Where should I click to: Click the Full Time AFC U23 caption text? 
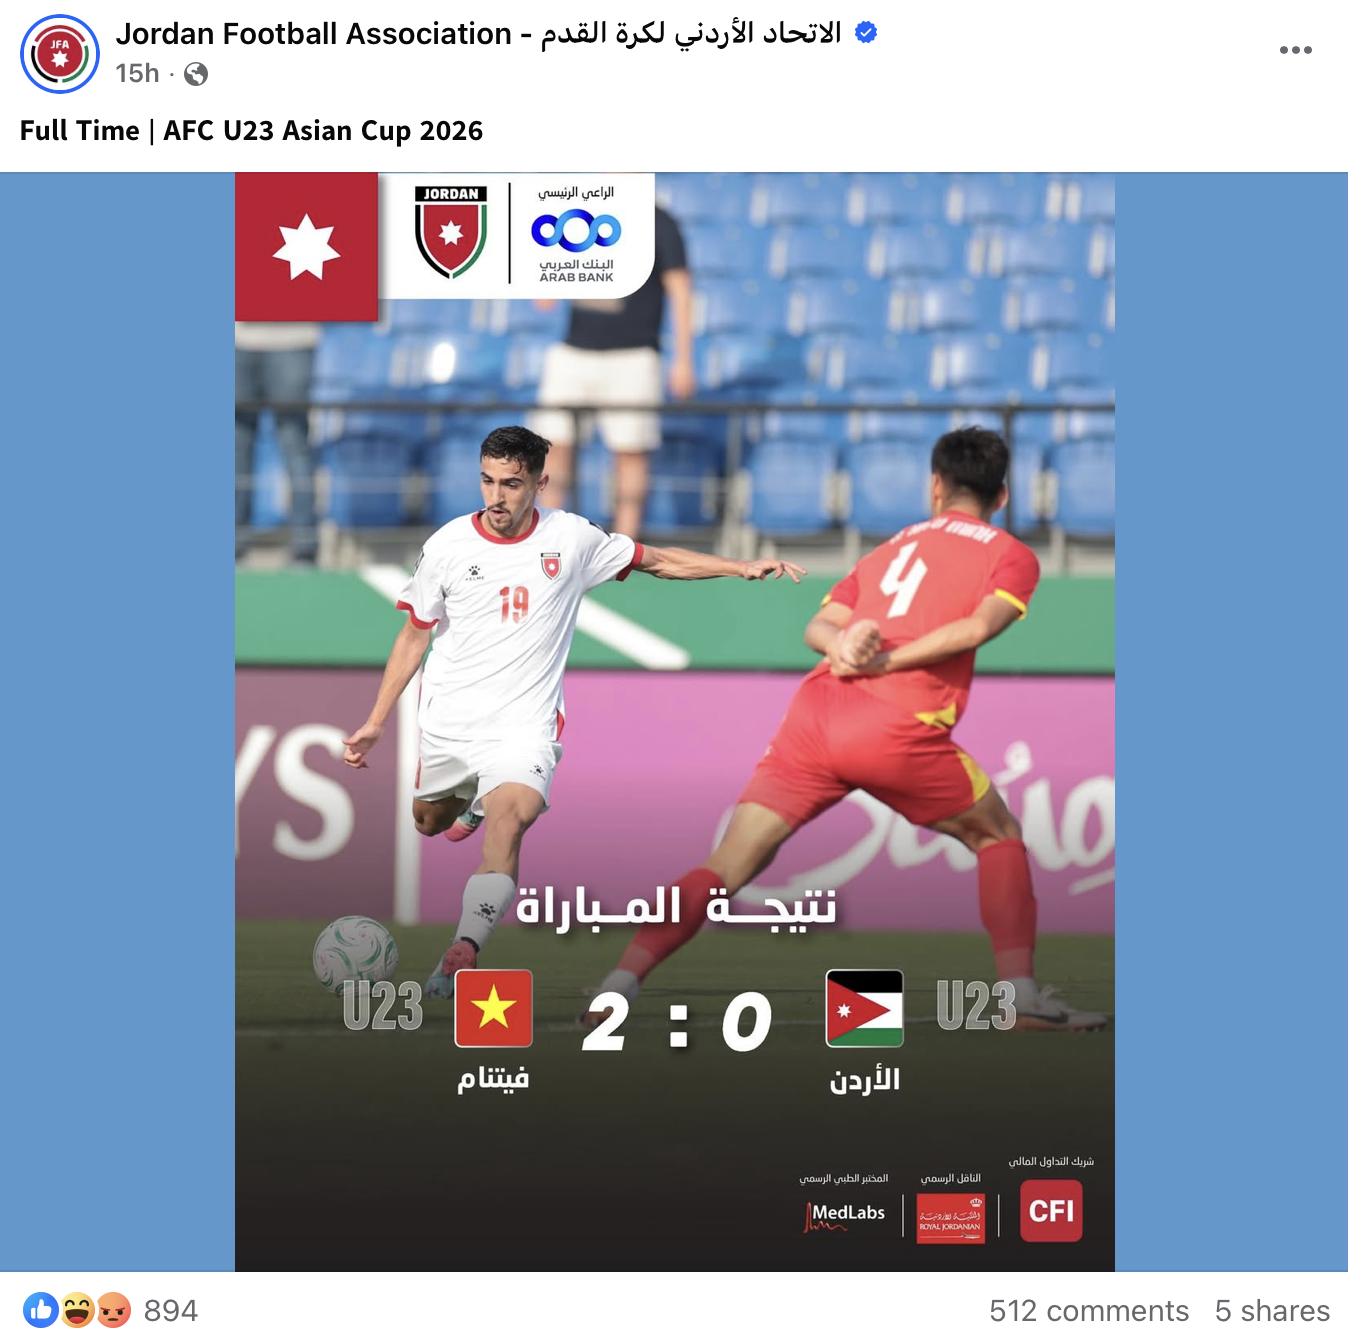coord(251,131)
